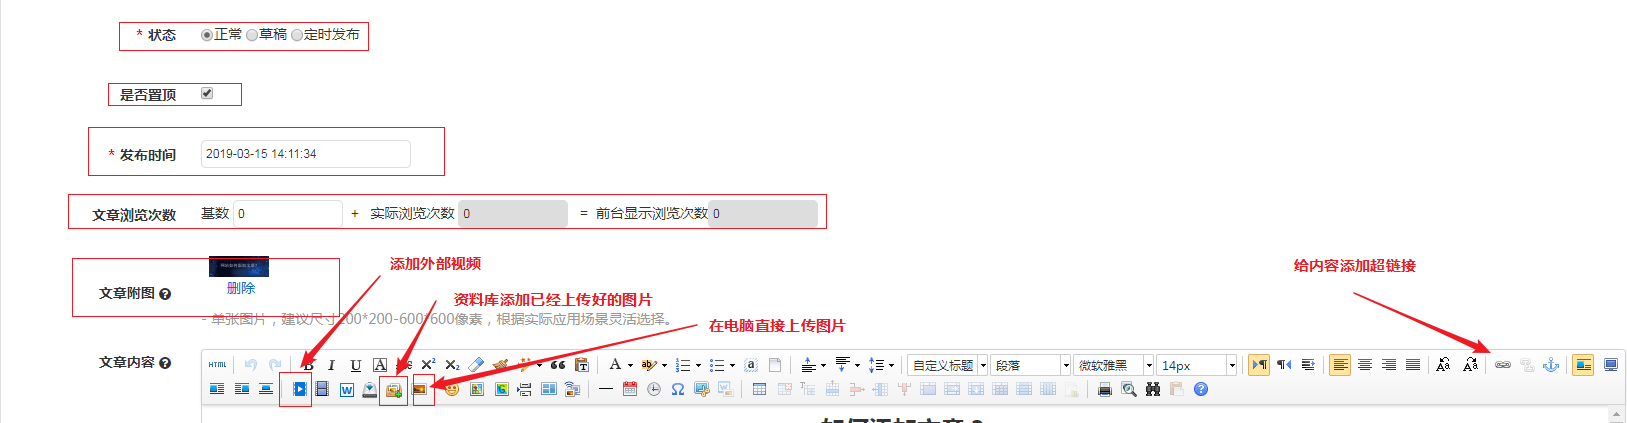Image resolution: width=1627 pixels, height=423 pixels.
Task: Open the 段落 paragraph format dropdown
Action: click(x=1030, y=365)
